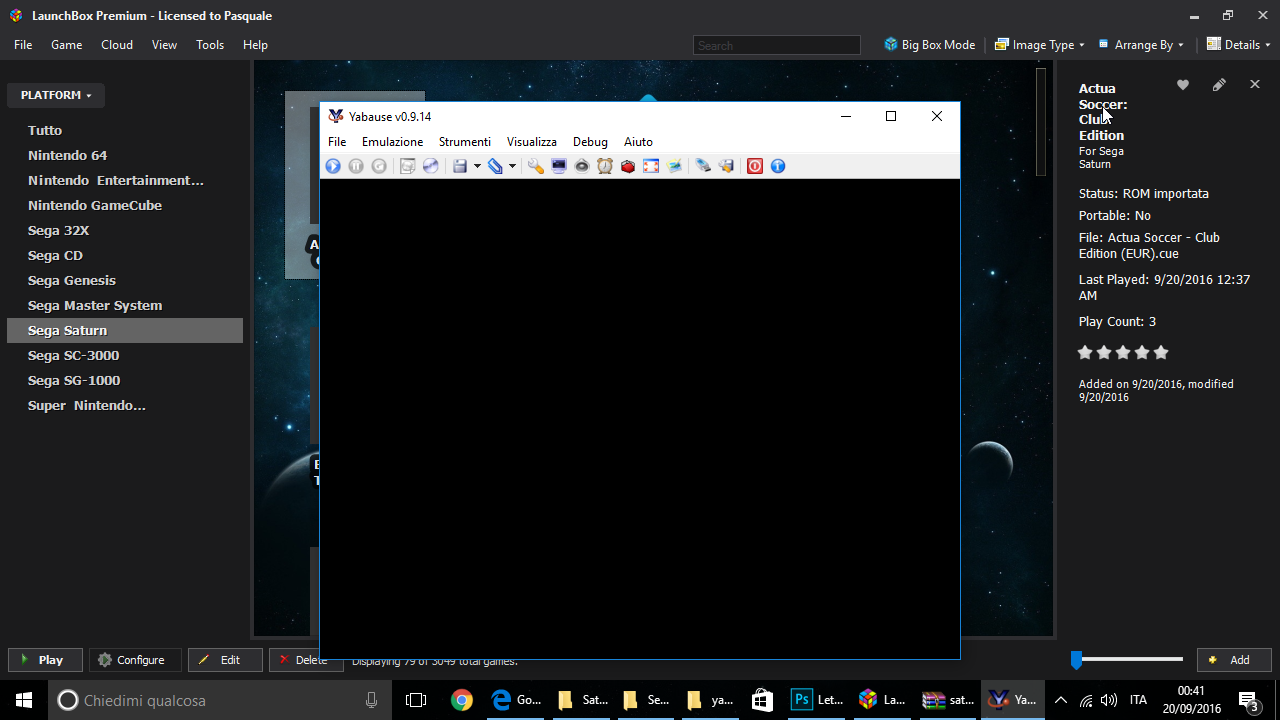The image size is (1280, 720).
Task: Click the red power quit icon
Action: coord(755,166)
